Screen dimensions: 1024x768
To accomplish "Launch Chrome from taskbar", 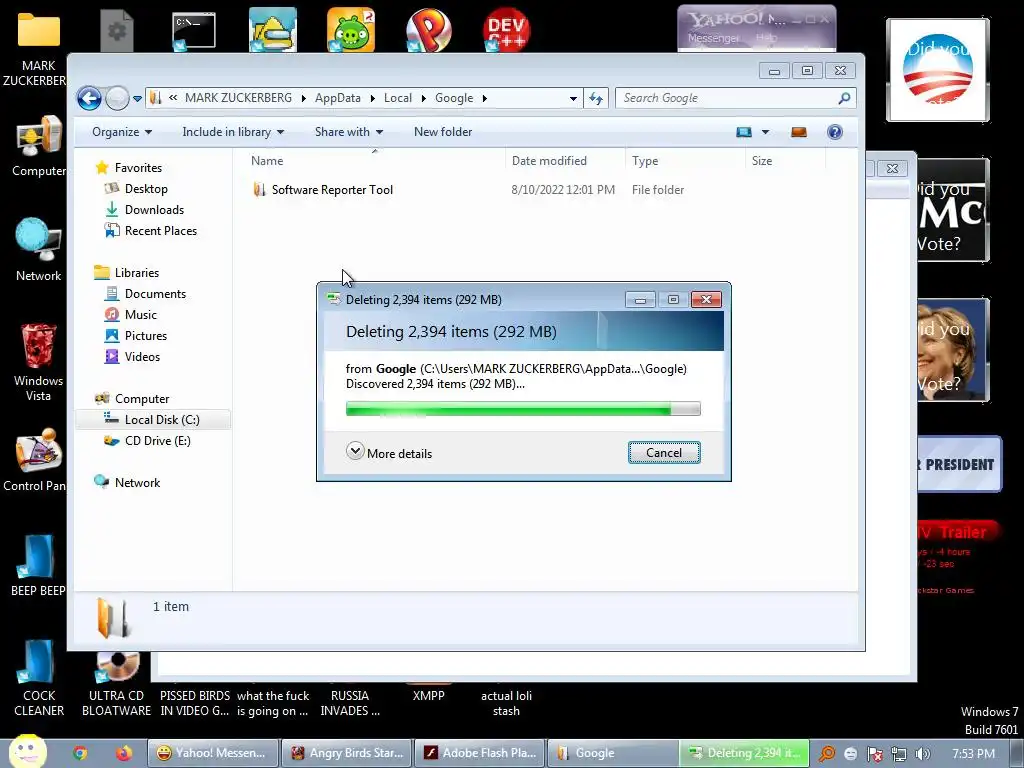I will tap(80, 753).
